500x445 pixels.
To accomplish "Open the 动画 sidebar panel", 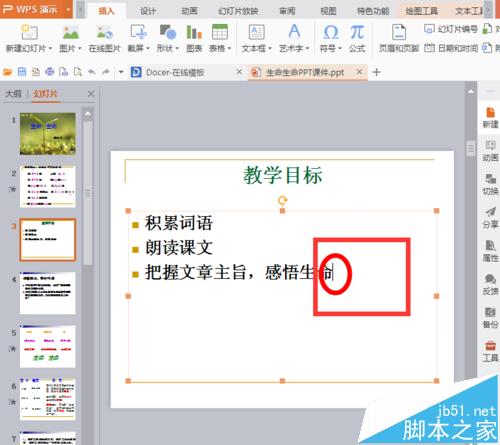I will click(490, 151).
